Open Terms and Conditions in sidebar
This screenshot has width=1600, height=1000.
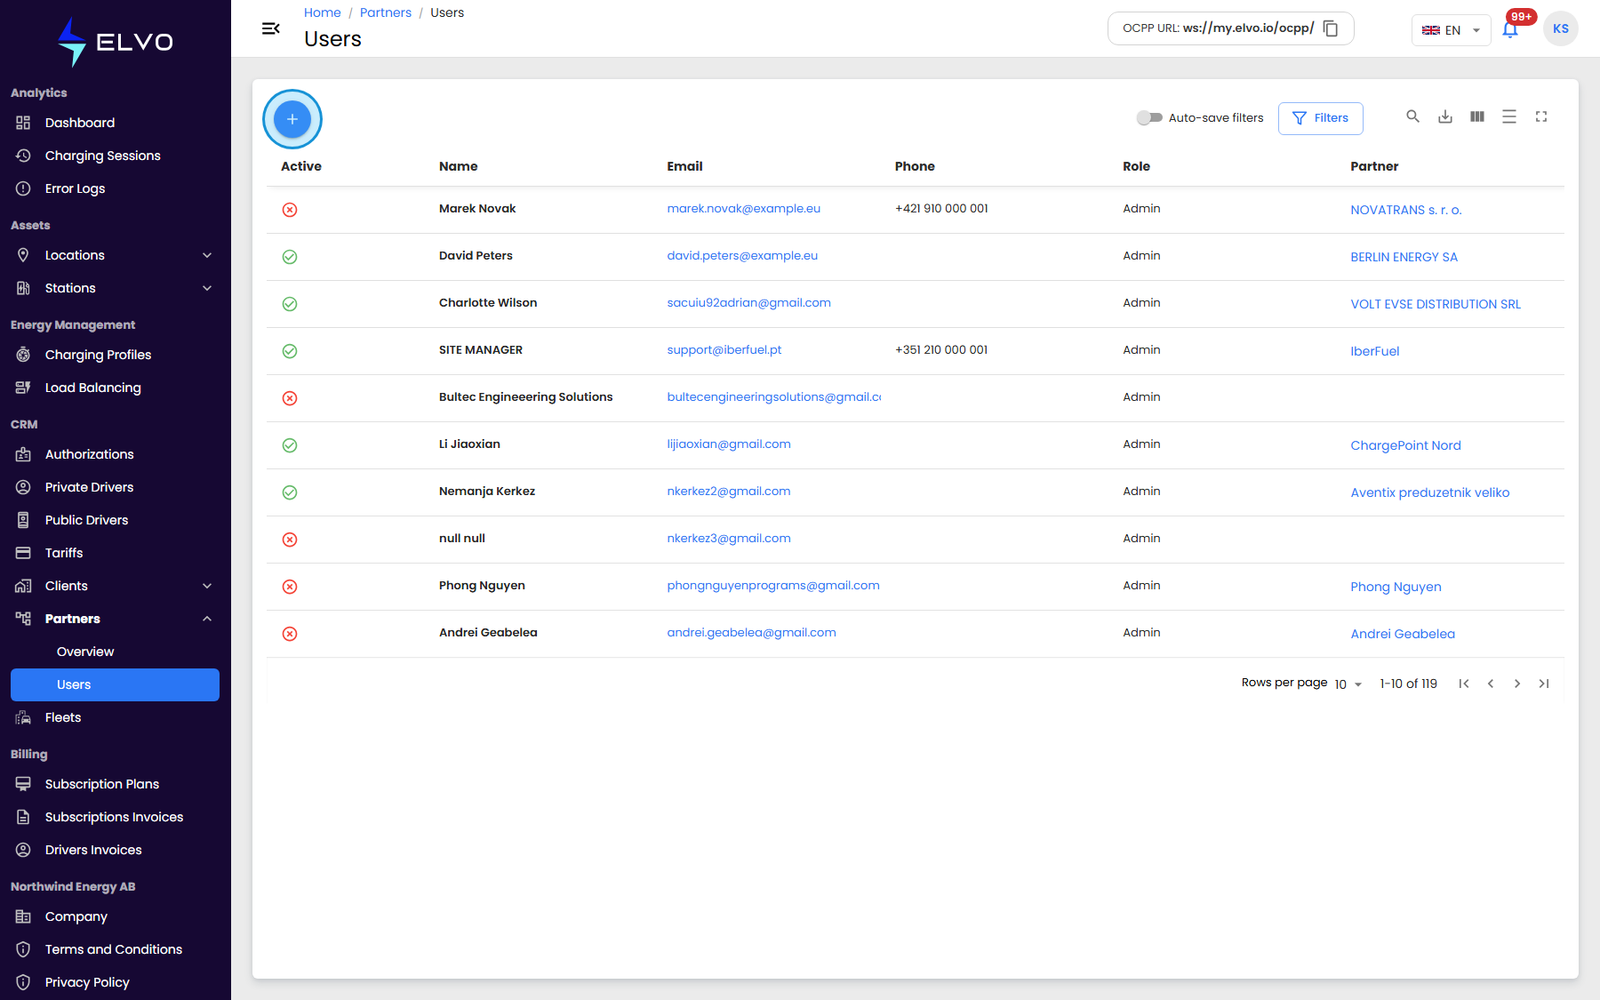click(x=115, y=950)
